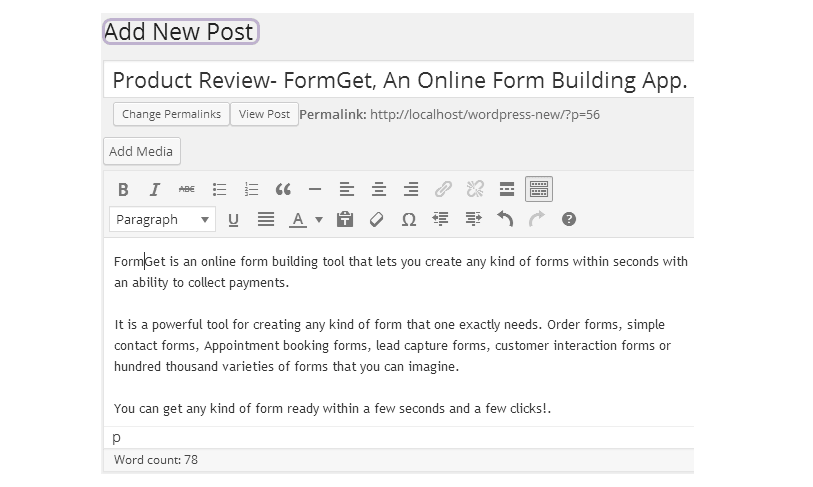Insert the Read More tag
The height and width of the screenshot is (487, 813).
point(507,189)
